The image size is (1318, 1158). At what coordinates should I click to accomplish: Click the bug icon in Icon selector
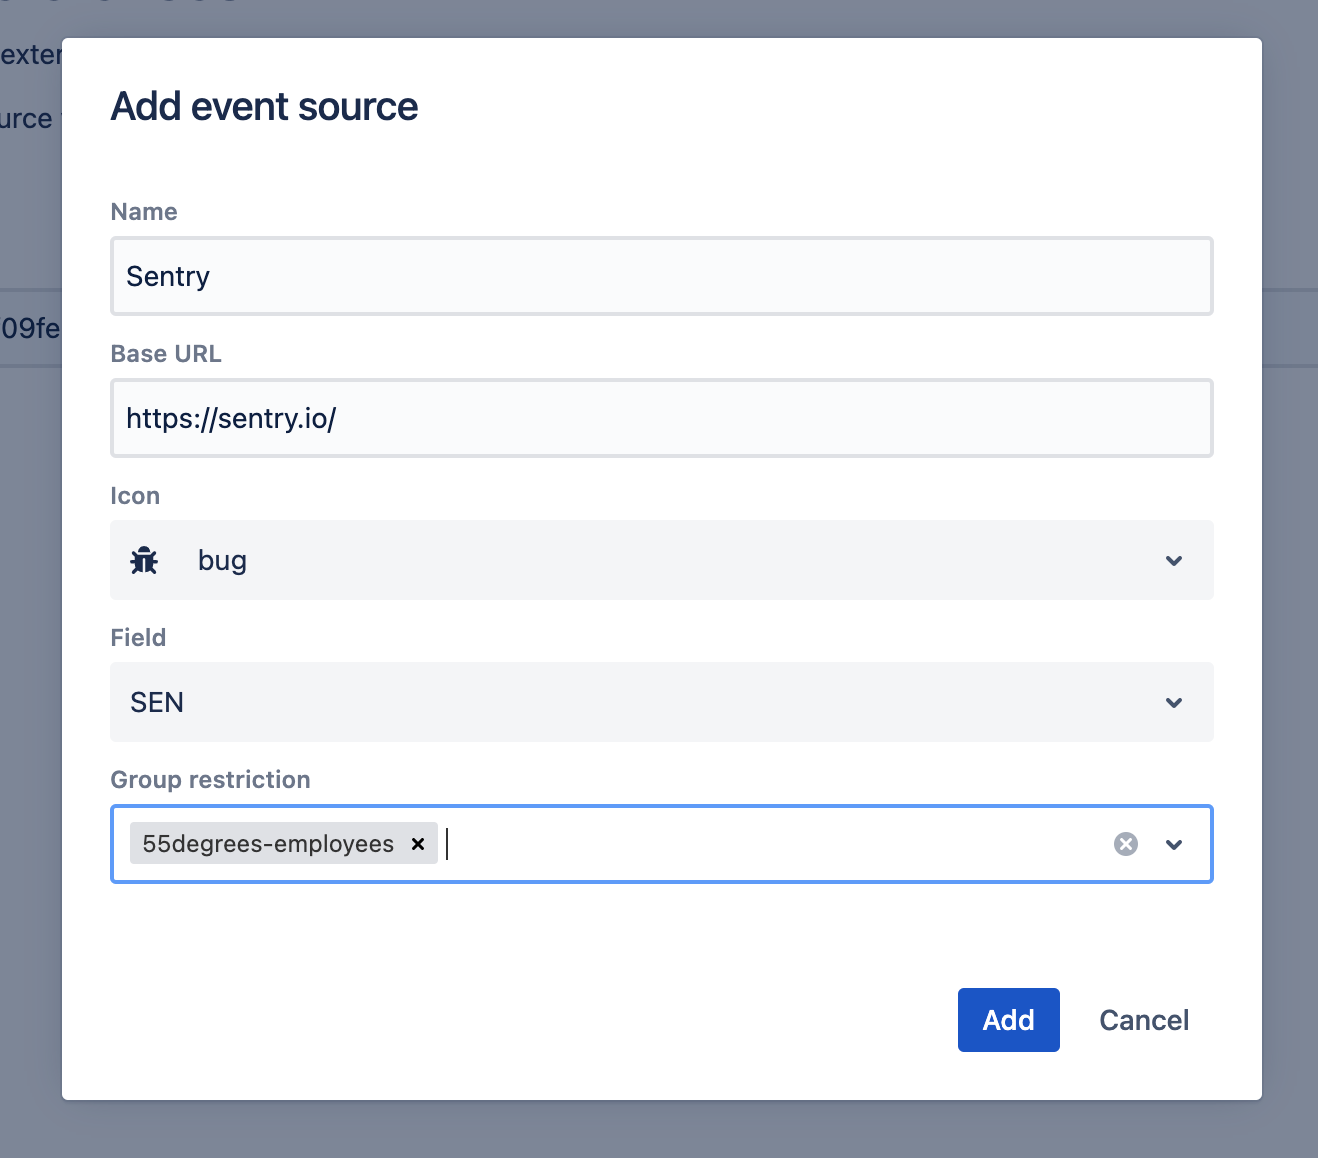click(144, 561)
